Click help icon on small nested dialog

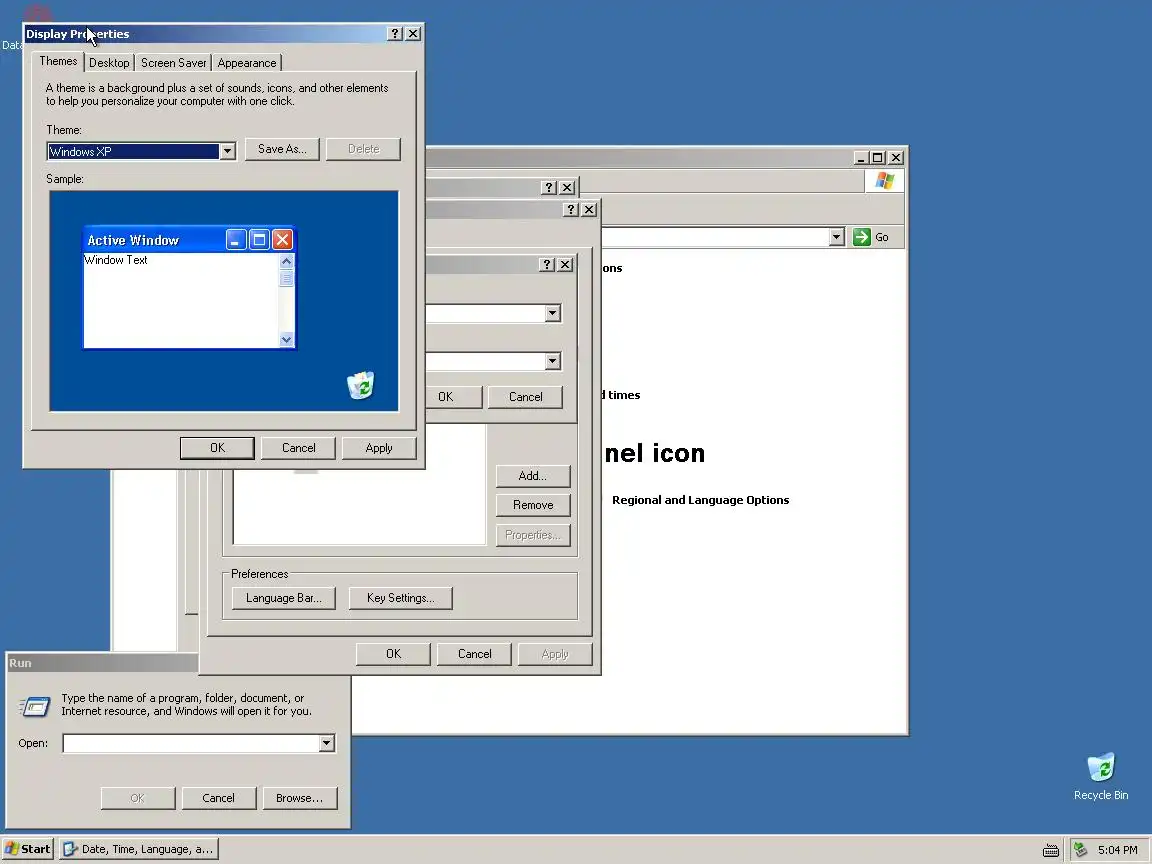[547, 264]
